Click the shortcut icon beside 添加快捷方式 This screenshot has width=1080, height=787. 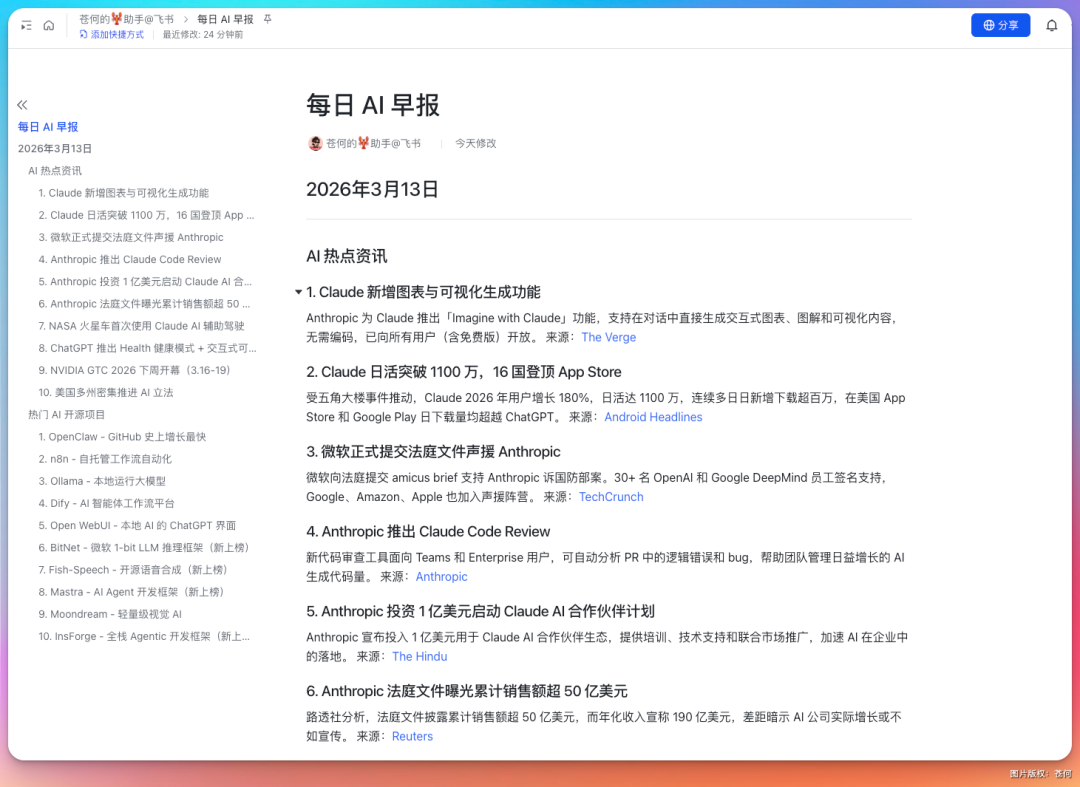(x=81, y=33)
